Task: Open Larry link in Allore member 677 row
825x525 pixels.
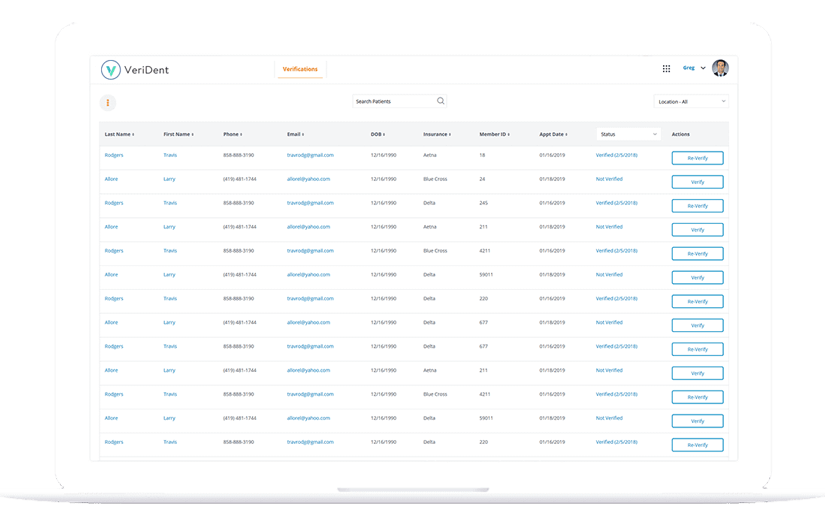Action: click(x=169, y=322)
